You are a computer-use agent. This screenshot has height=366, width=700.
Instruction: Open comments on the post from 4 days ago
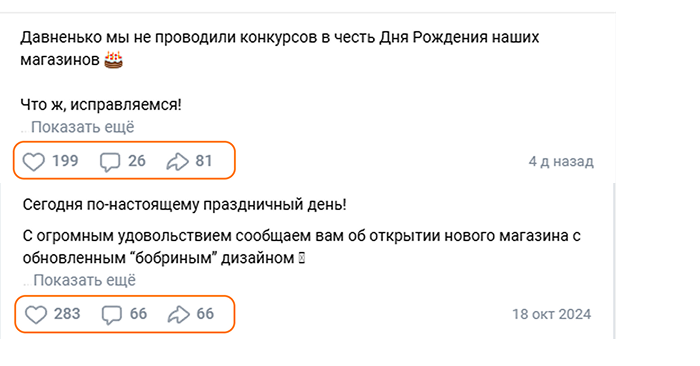point(110,162)
